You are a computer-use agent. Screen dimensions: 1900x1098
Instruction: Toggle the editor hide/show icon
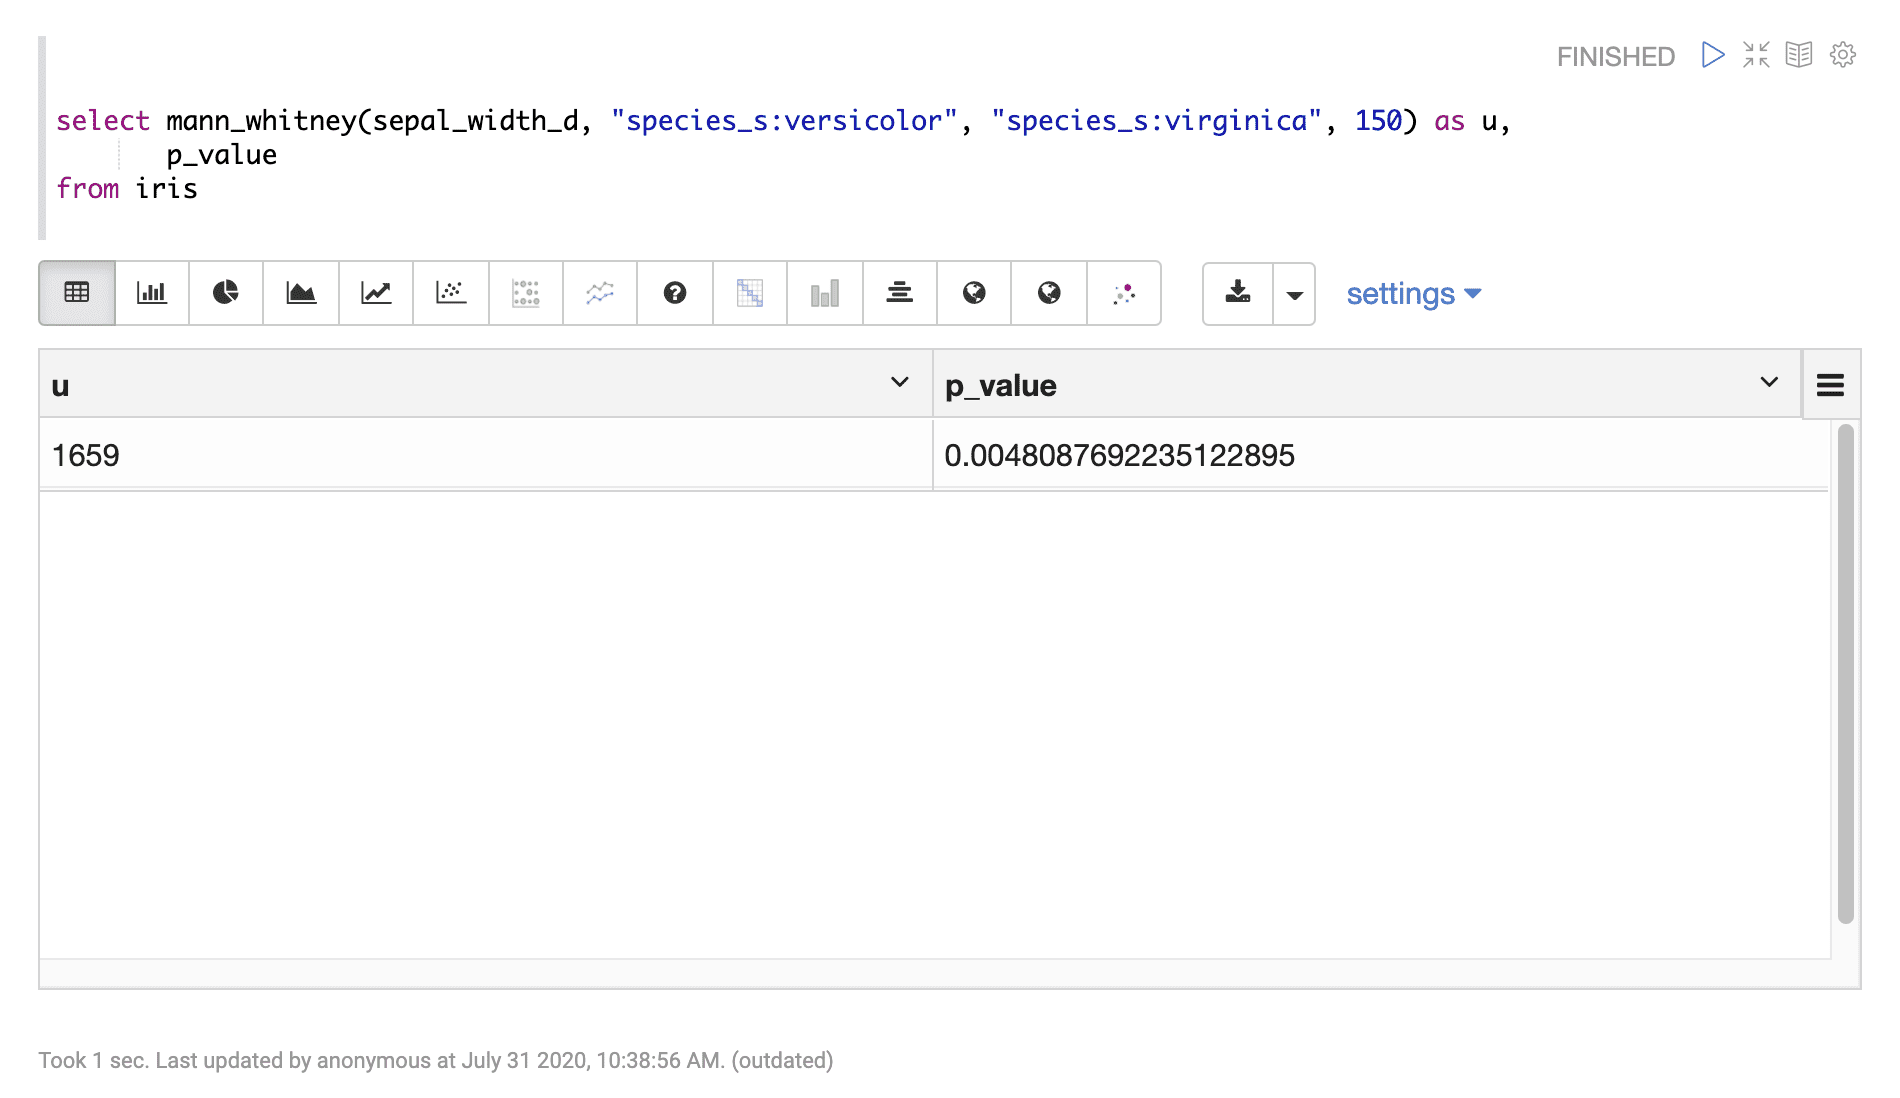[1756, 55]
